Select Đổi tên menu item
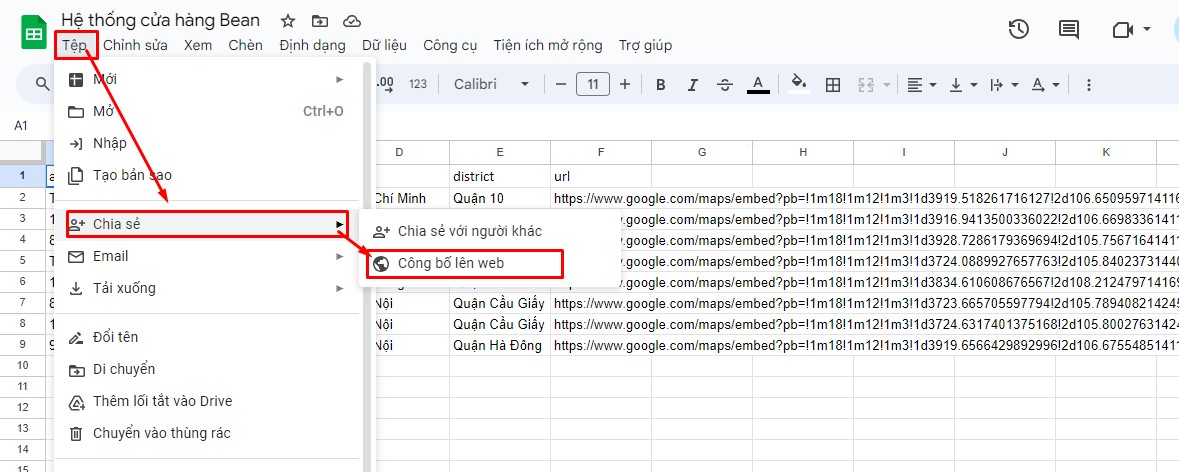Viewport: 1179px width, 472px height. click(207, 337)
